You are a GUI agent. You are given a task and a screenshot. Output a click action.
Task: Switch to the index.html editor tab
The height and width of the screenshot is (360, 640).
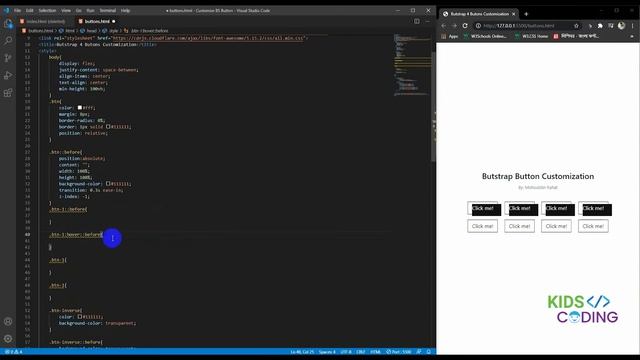click(x=45, y=21)
